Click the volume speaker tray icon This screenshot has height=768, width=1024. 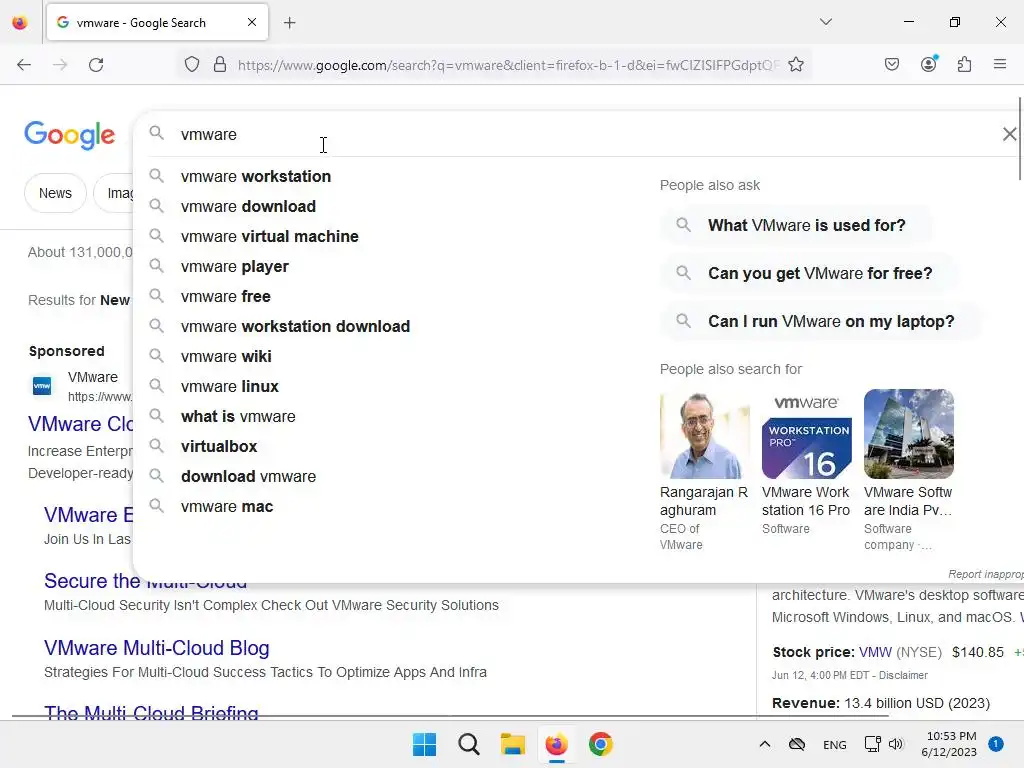click(x=896, y=744)
